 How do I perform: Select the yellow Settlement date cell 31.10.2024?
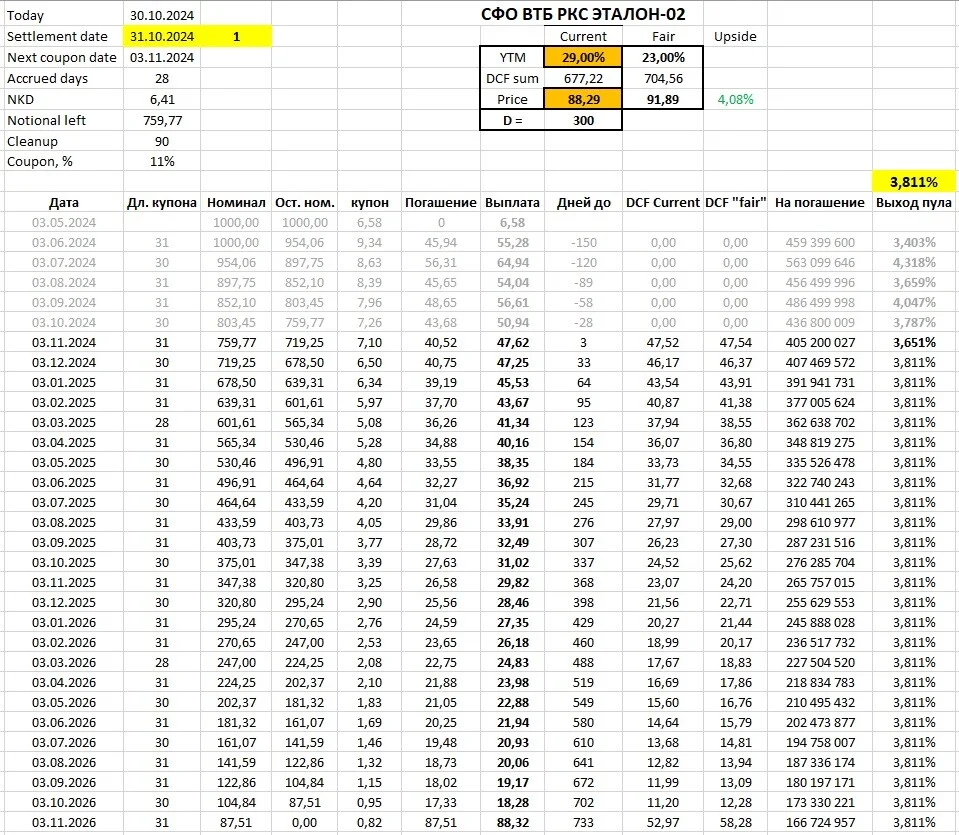[161, 37]
